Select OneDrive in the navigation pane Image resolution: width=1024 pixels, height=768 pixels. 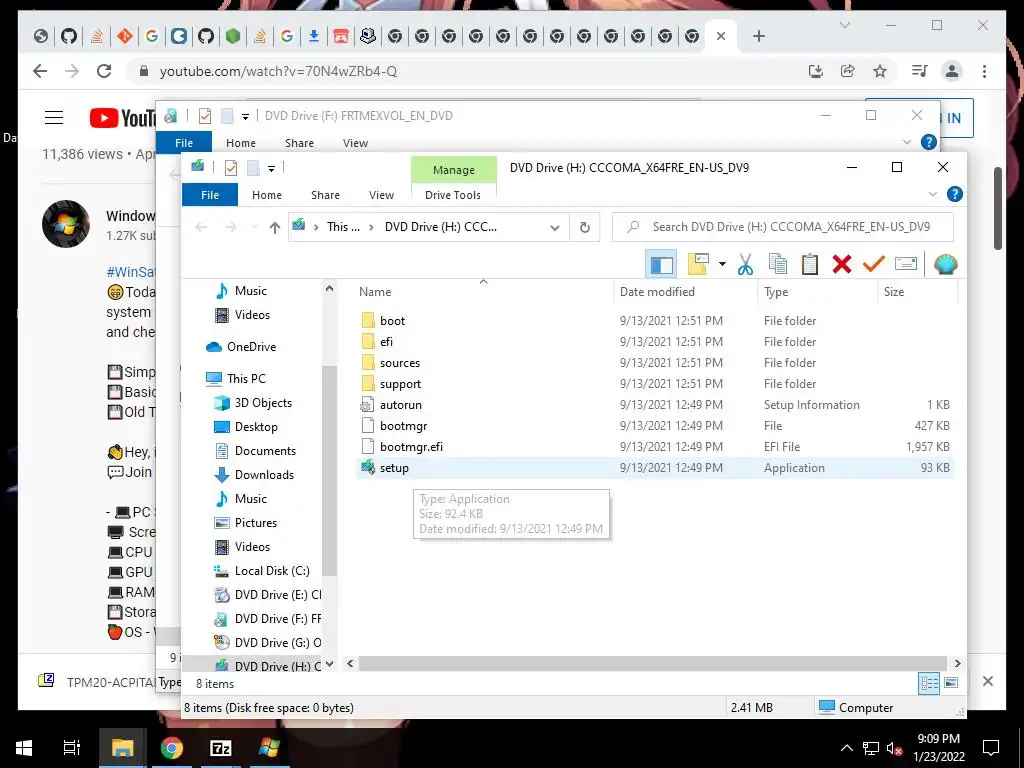(x=251, y=347)
